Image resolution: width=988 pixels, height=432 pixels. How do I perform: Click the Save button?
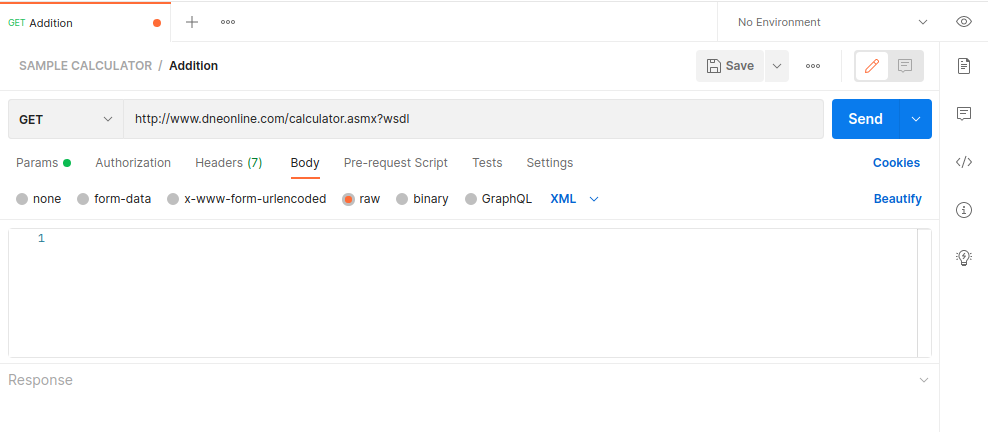[x=730, y=66]
